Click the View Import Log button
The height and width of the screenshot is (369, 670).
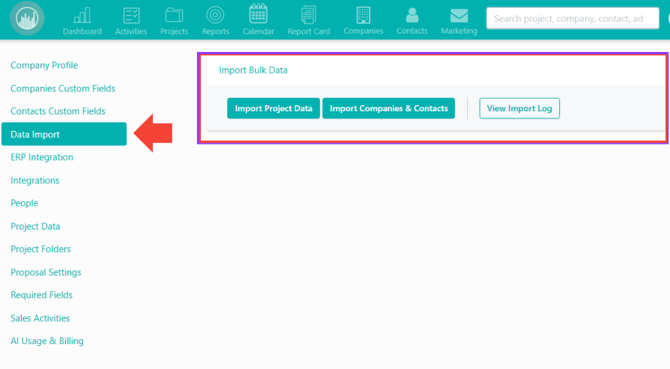click(x=519, y=108)
